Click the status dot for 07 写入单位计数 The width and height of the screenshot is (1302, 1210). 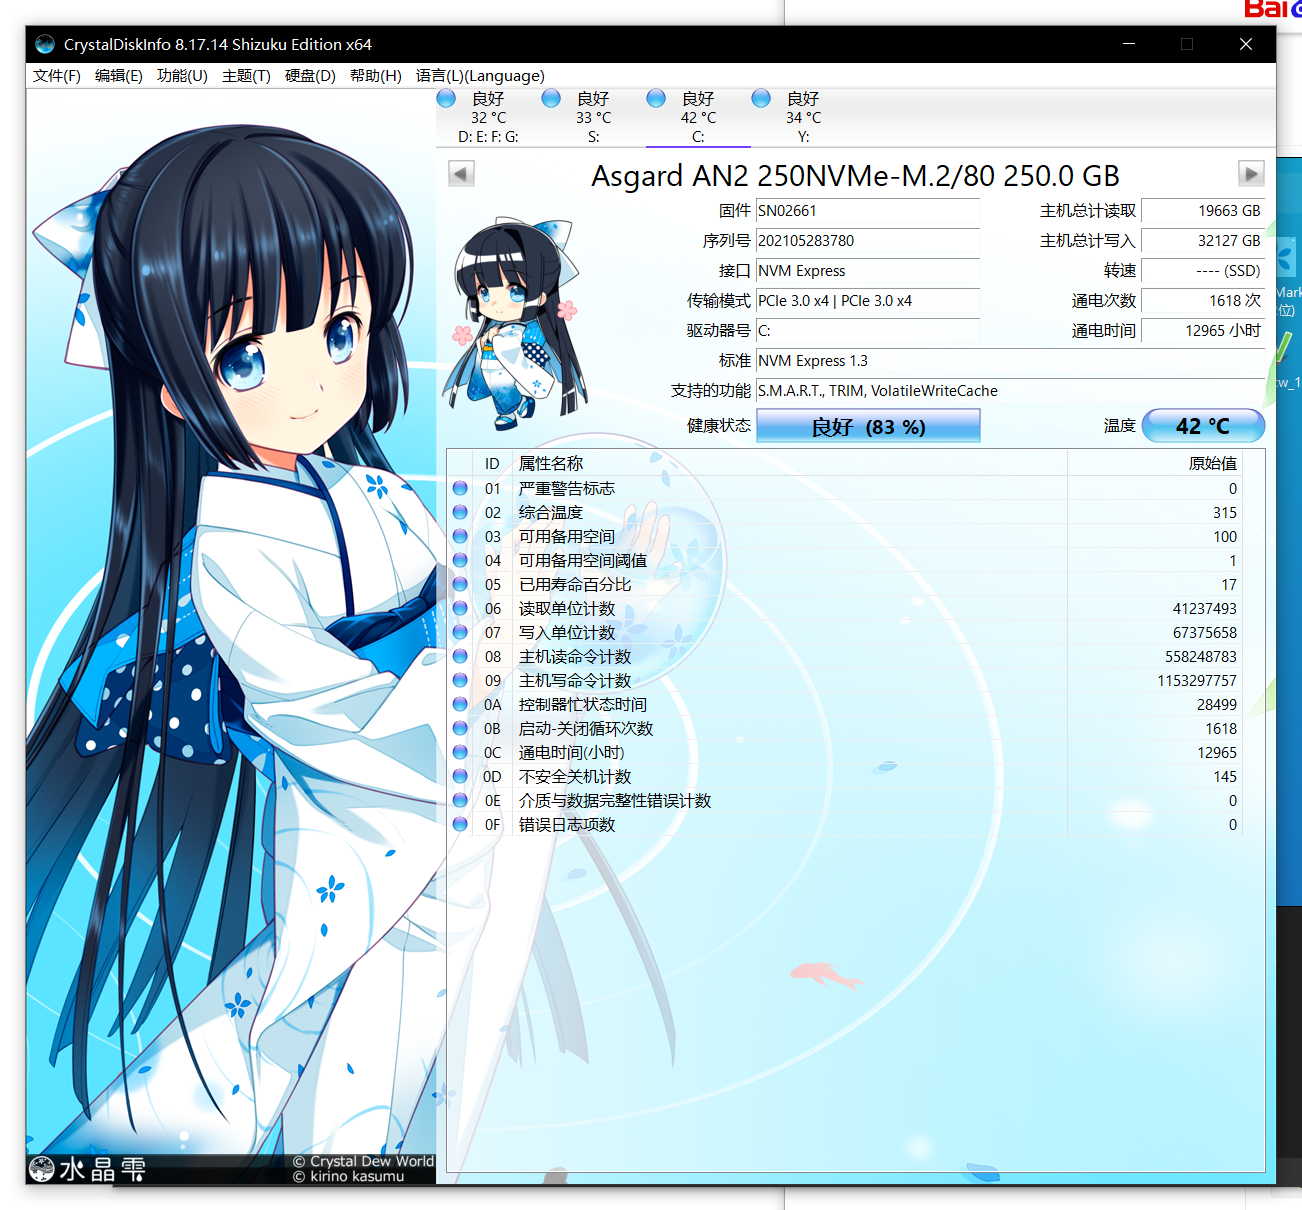tap(460, 632)
